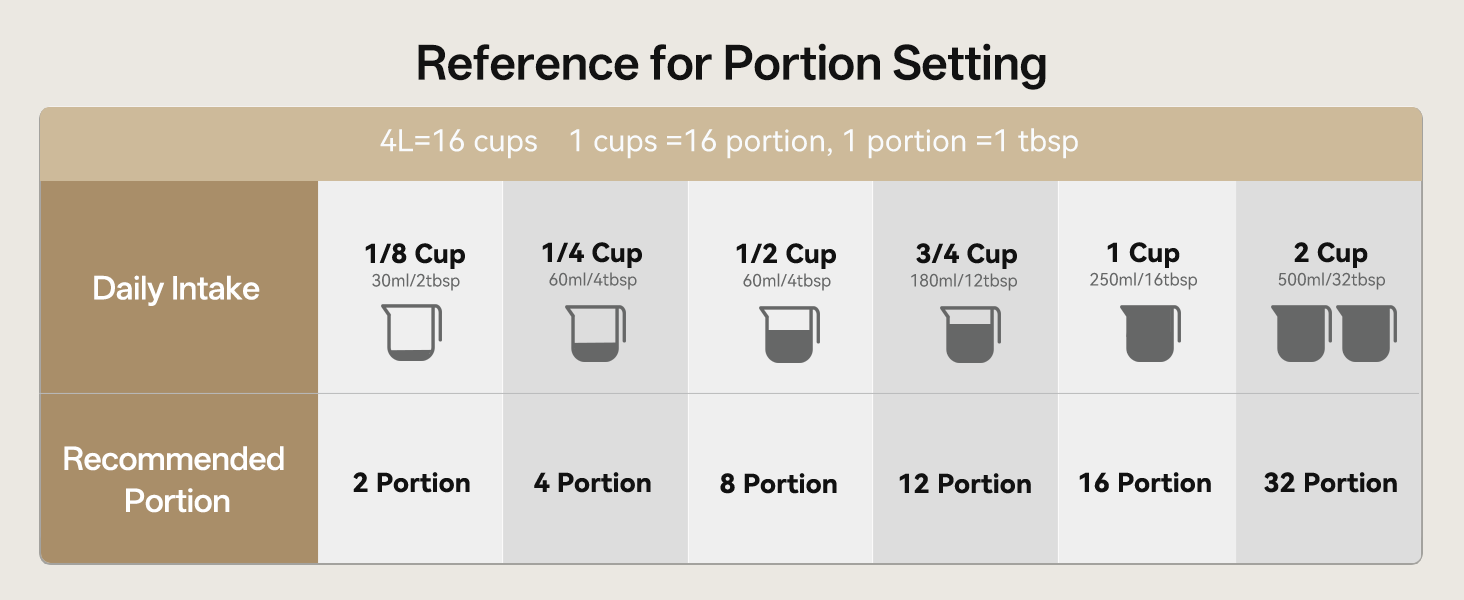Click the 1/8 Cup measuring cup icon
The height and width of the screenshot is (600, 1464).
412,333
